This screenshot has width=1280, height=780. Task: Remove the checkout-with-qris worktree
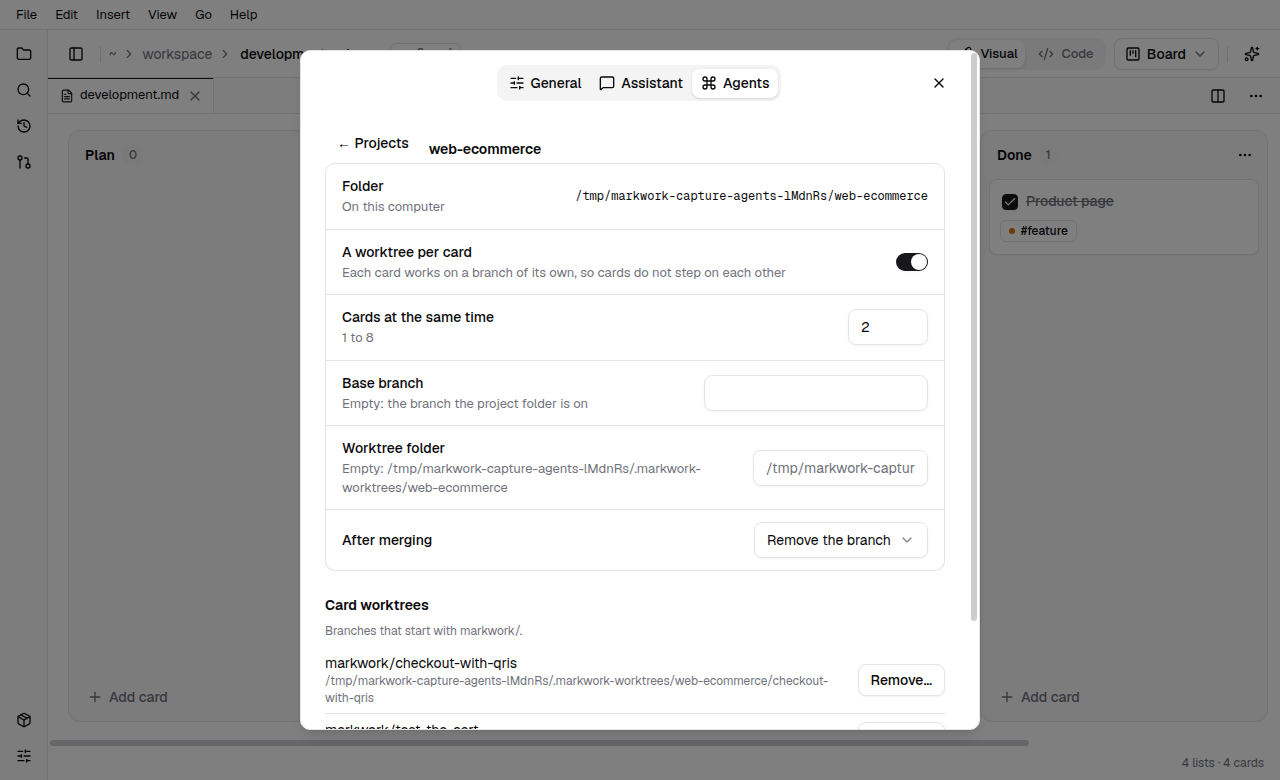901,680
